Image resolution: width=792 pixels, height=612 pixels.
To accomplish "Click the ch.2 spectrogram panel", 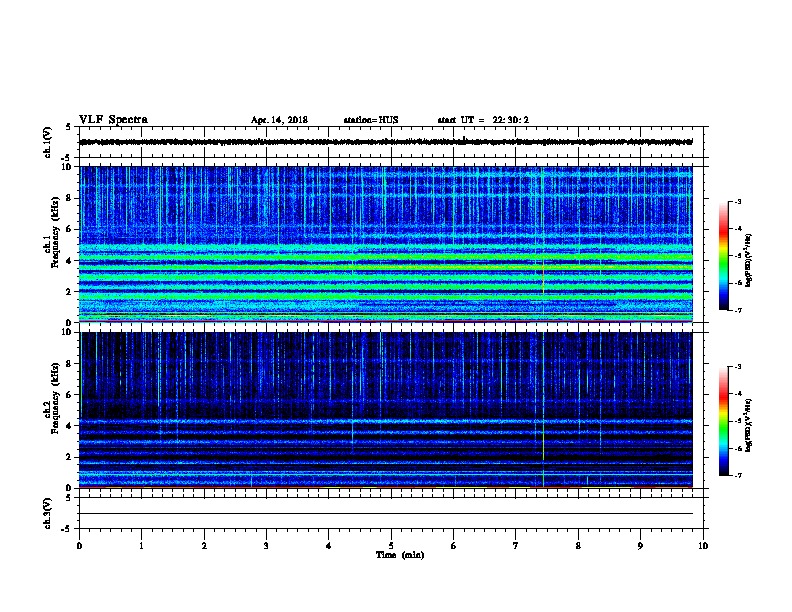I will 386,410.
